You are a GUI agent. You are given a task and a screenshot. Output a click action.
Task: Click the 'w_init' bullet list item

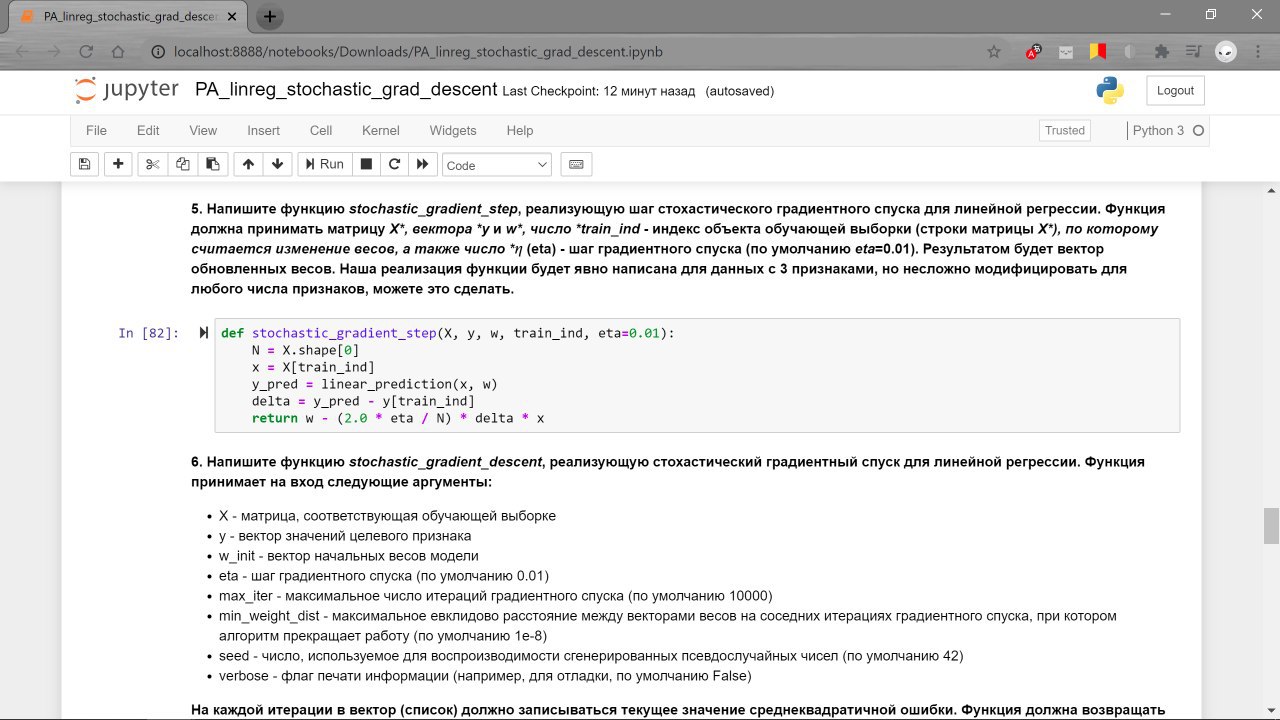(349, 556)
